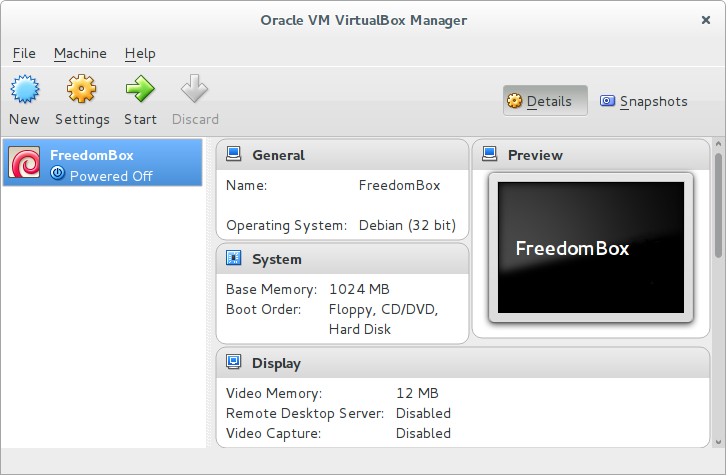
Task: Click the System section chip icon
Action: [233, 257]
